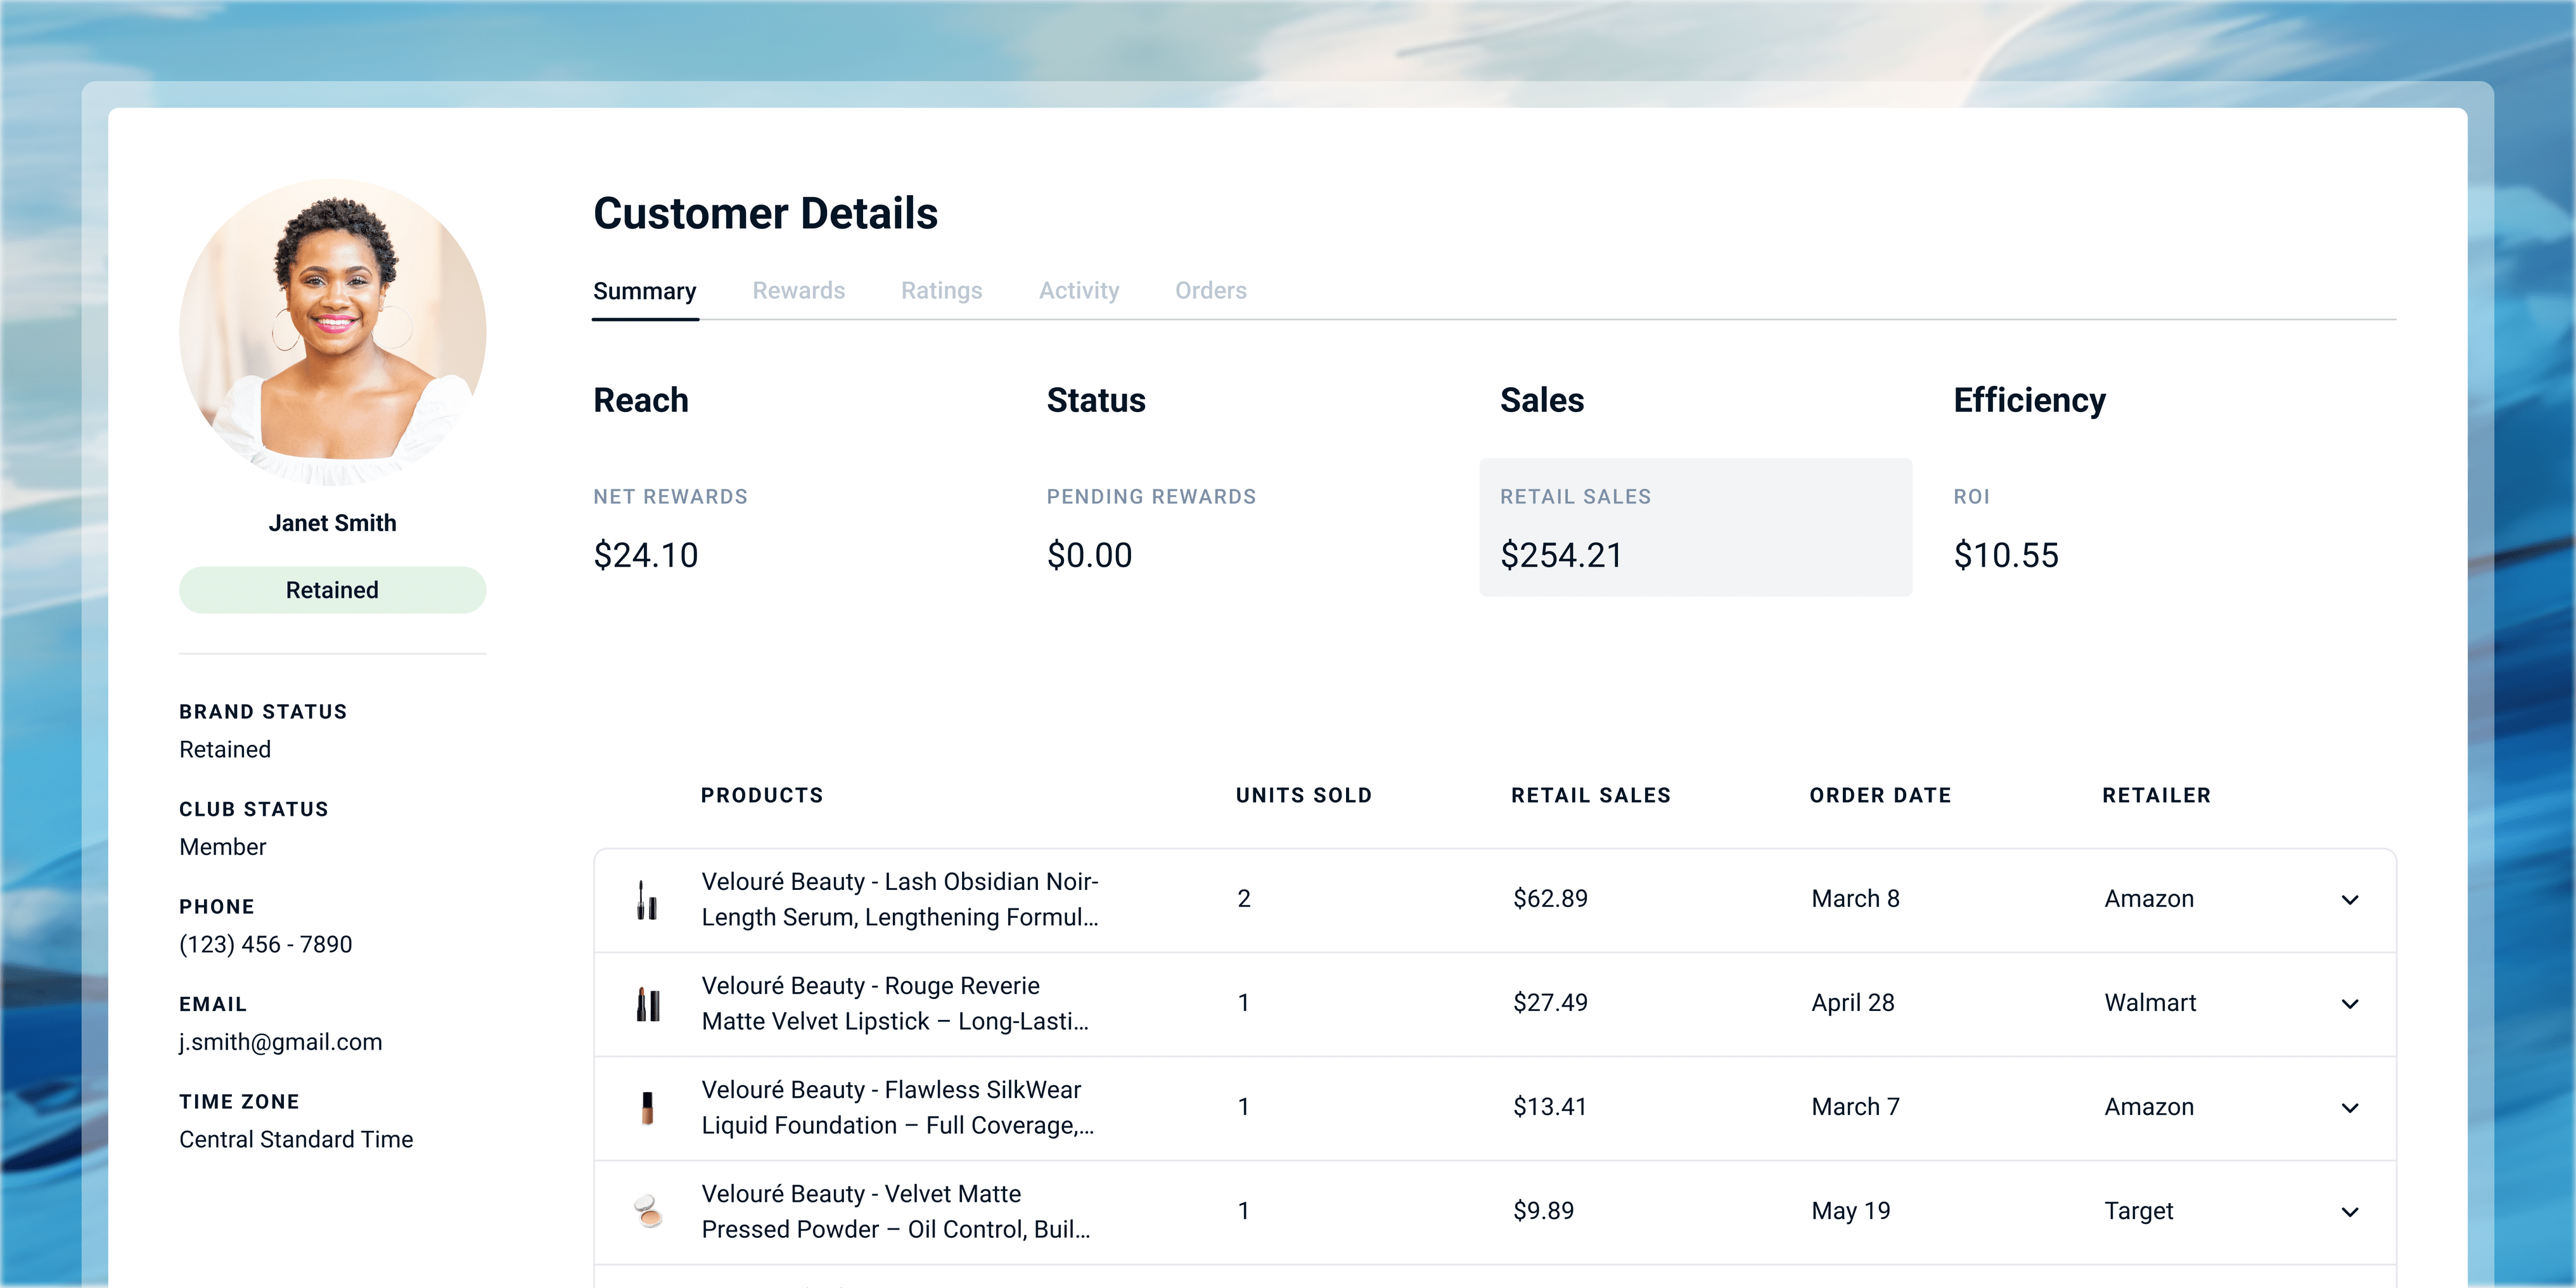Click the Lash Obsidian Noir-Length Serum product name

coord(900,899)
